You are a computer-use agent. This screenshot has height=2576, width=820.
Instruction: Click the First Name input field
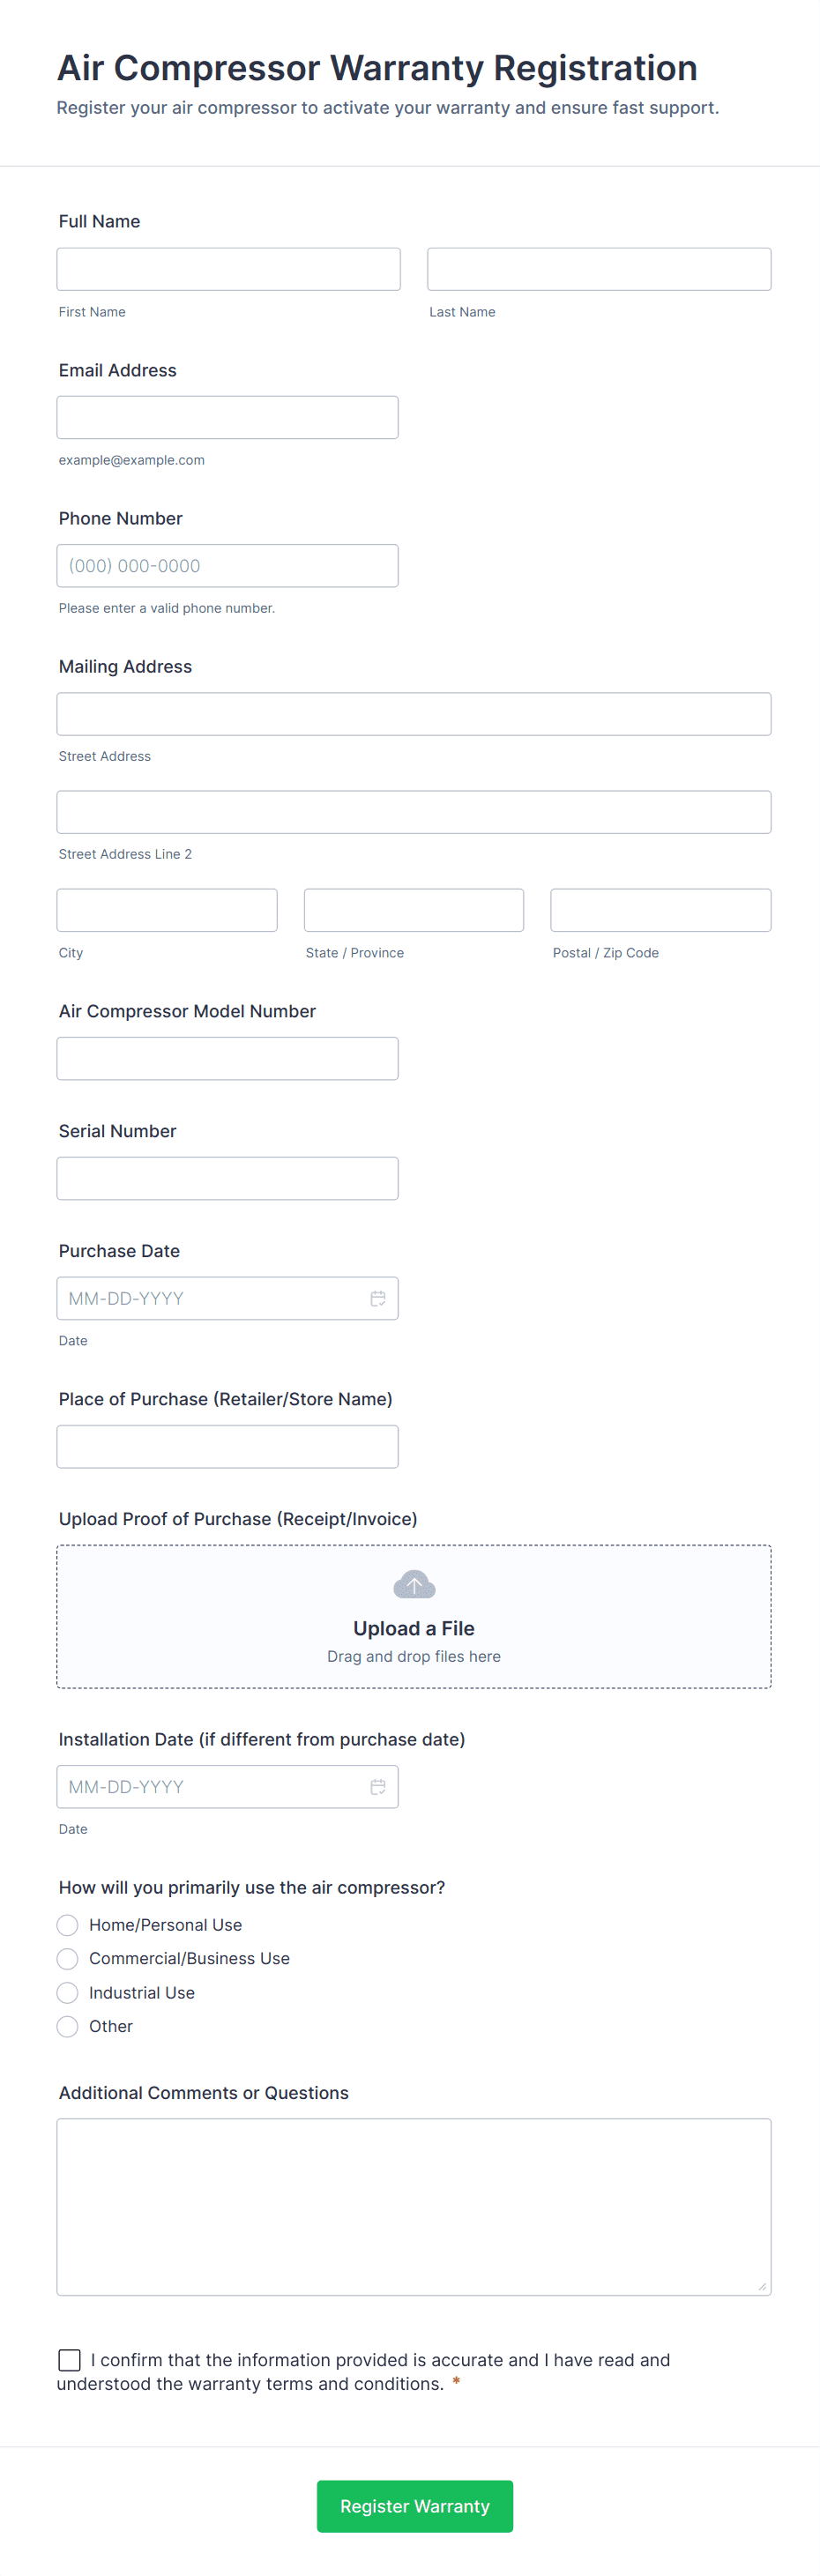coord(228,269)
